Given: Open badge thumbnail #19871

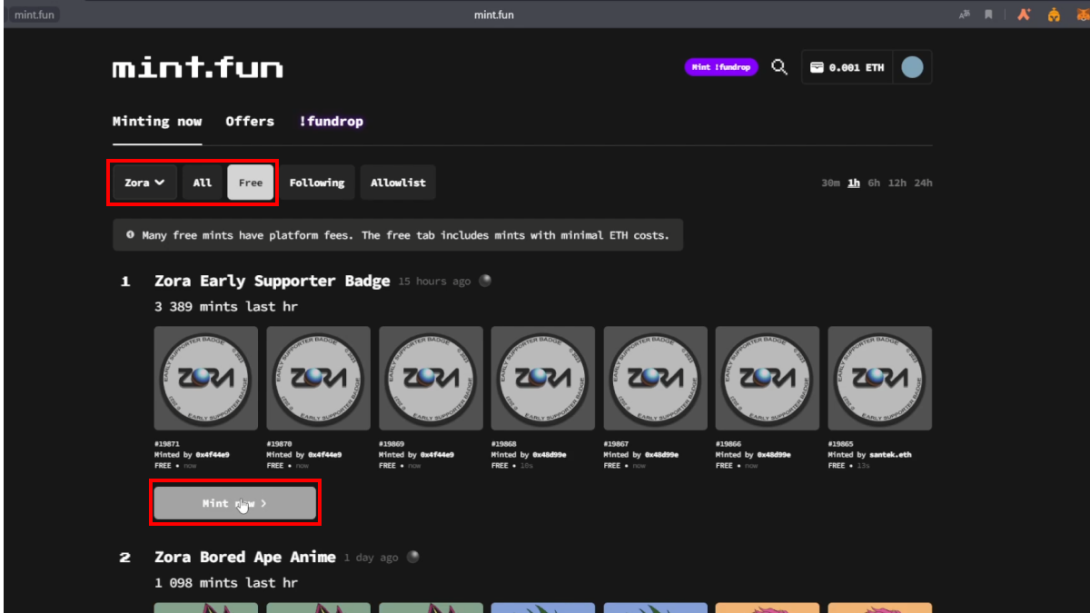Looking at the screenshot, I should [206, 378].
